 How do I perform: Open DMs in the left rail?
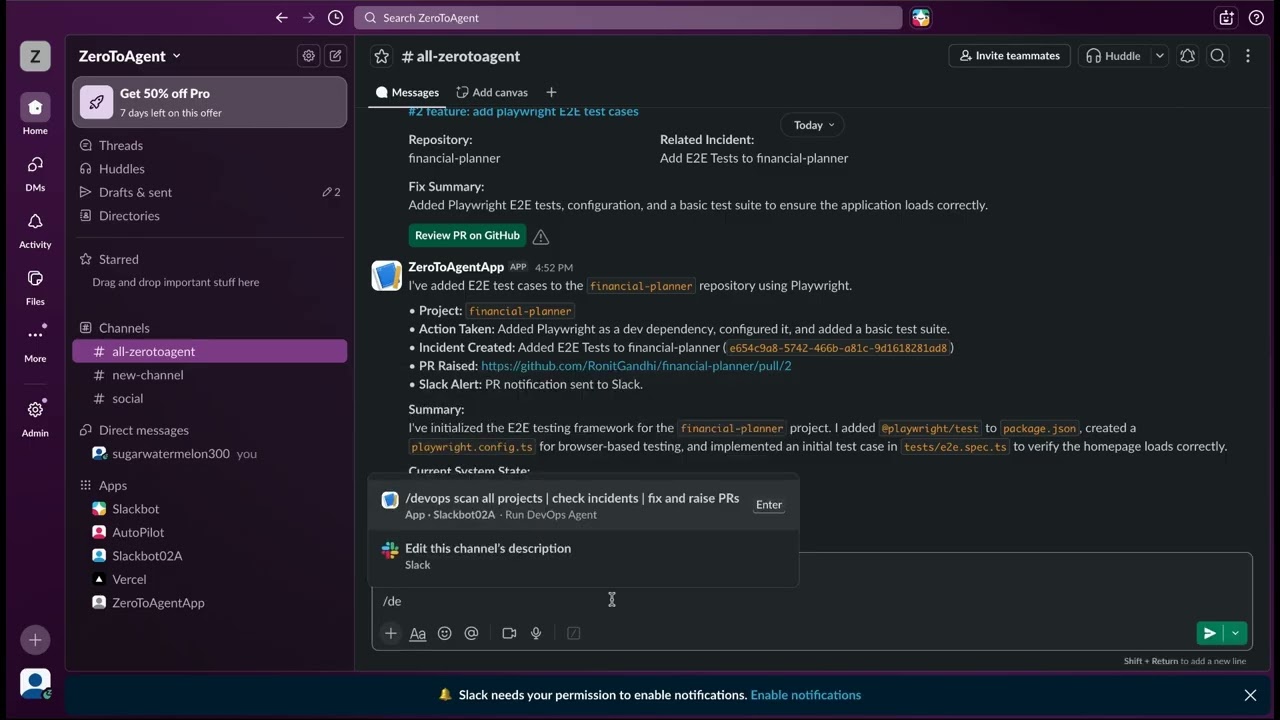(x=35, y=172)
